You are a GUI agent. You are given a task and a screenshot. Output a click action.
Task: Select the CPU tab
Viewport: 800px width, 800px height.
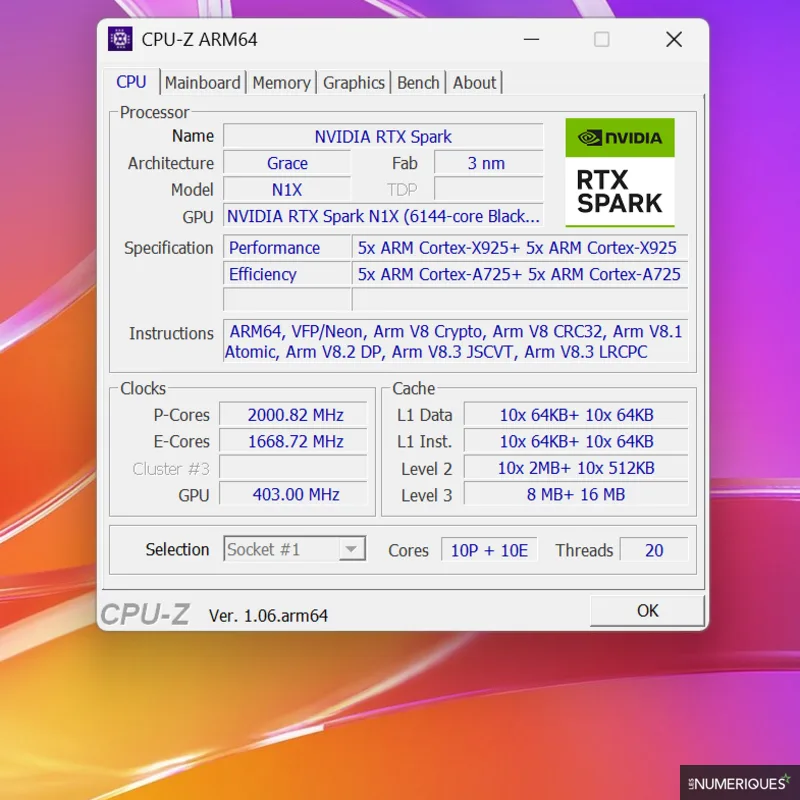pyautogui.click(x=131, y=82)
